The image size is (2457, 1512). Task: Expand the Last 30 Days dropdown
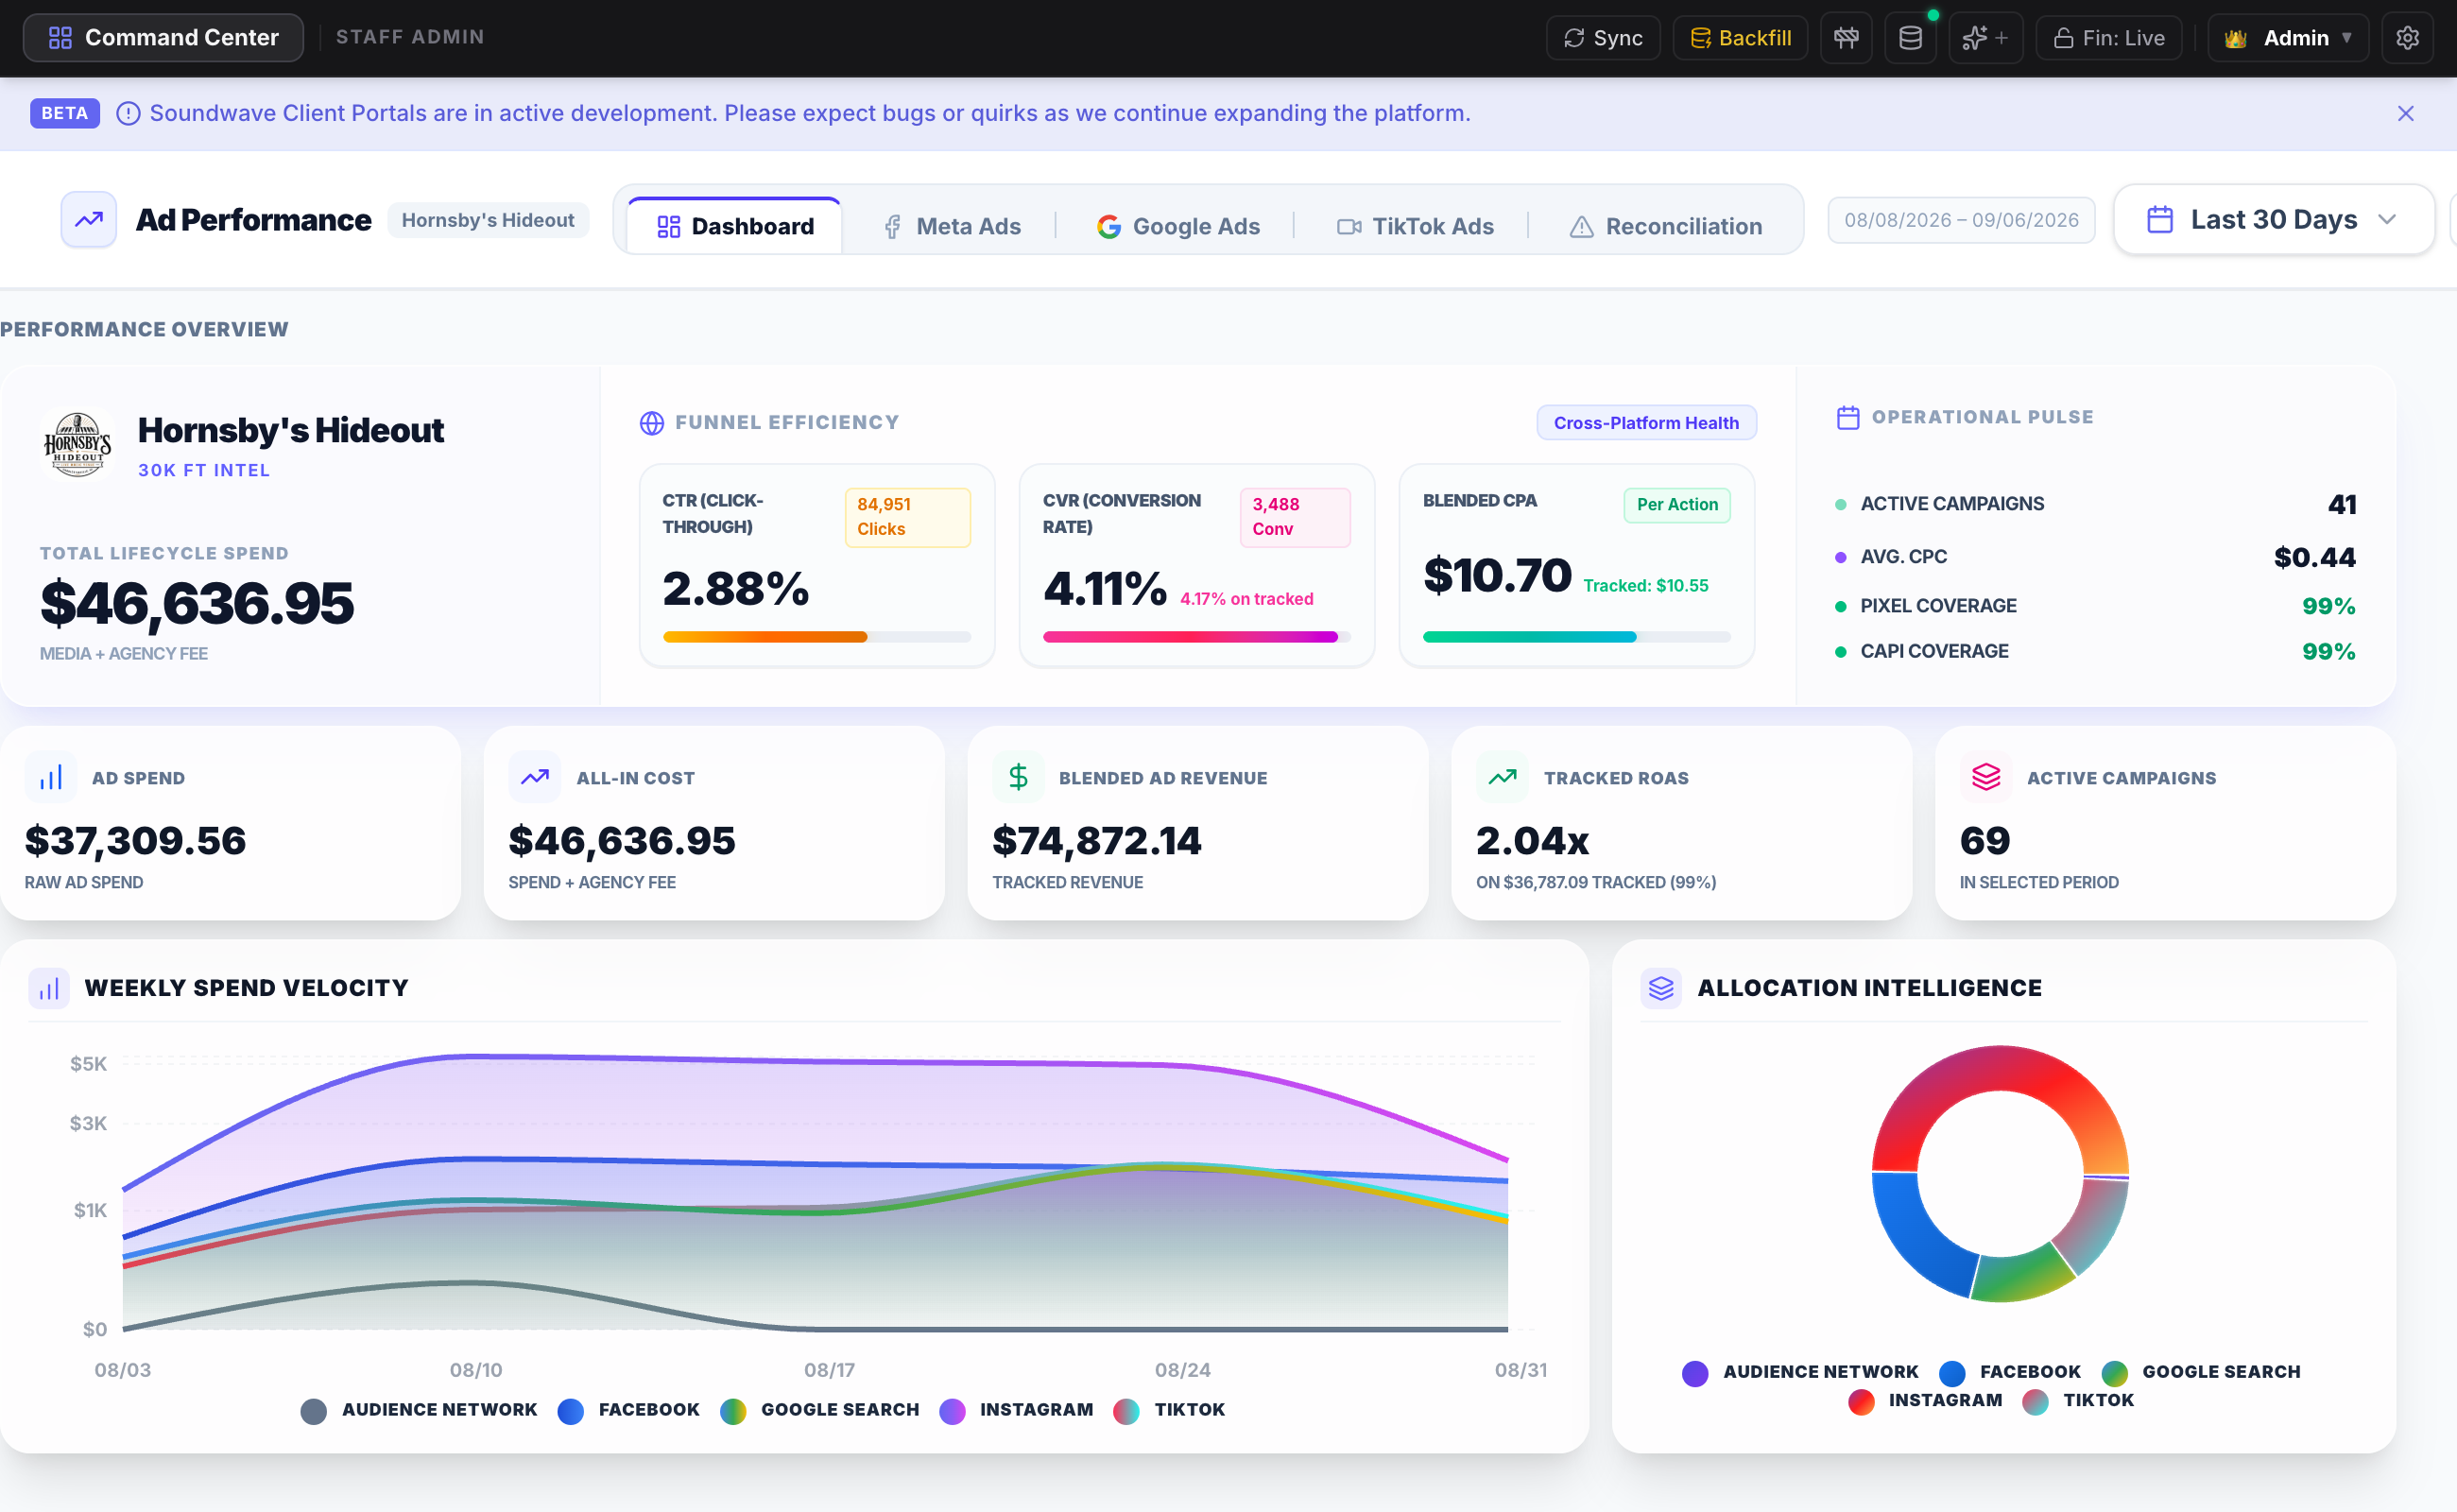coord(2273,219)
